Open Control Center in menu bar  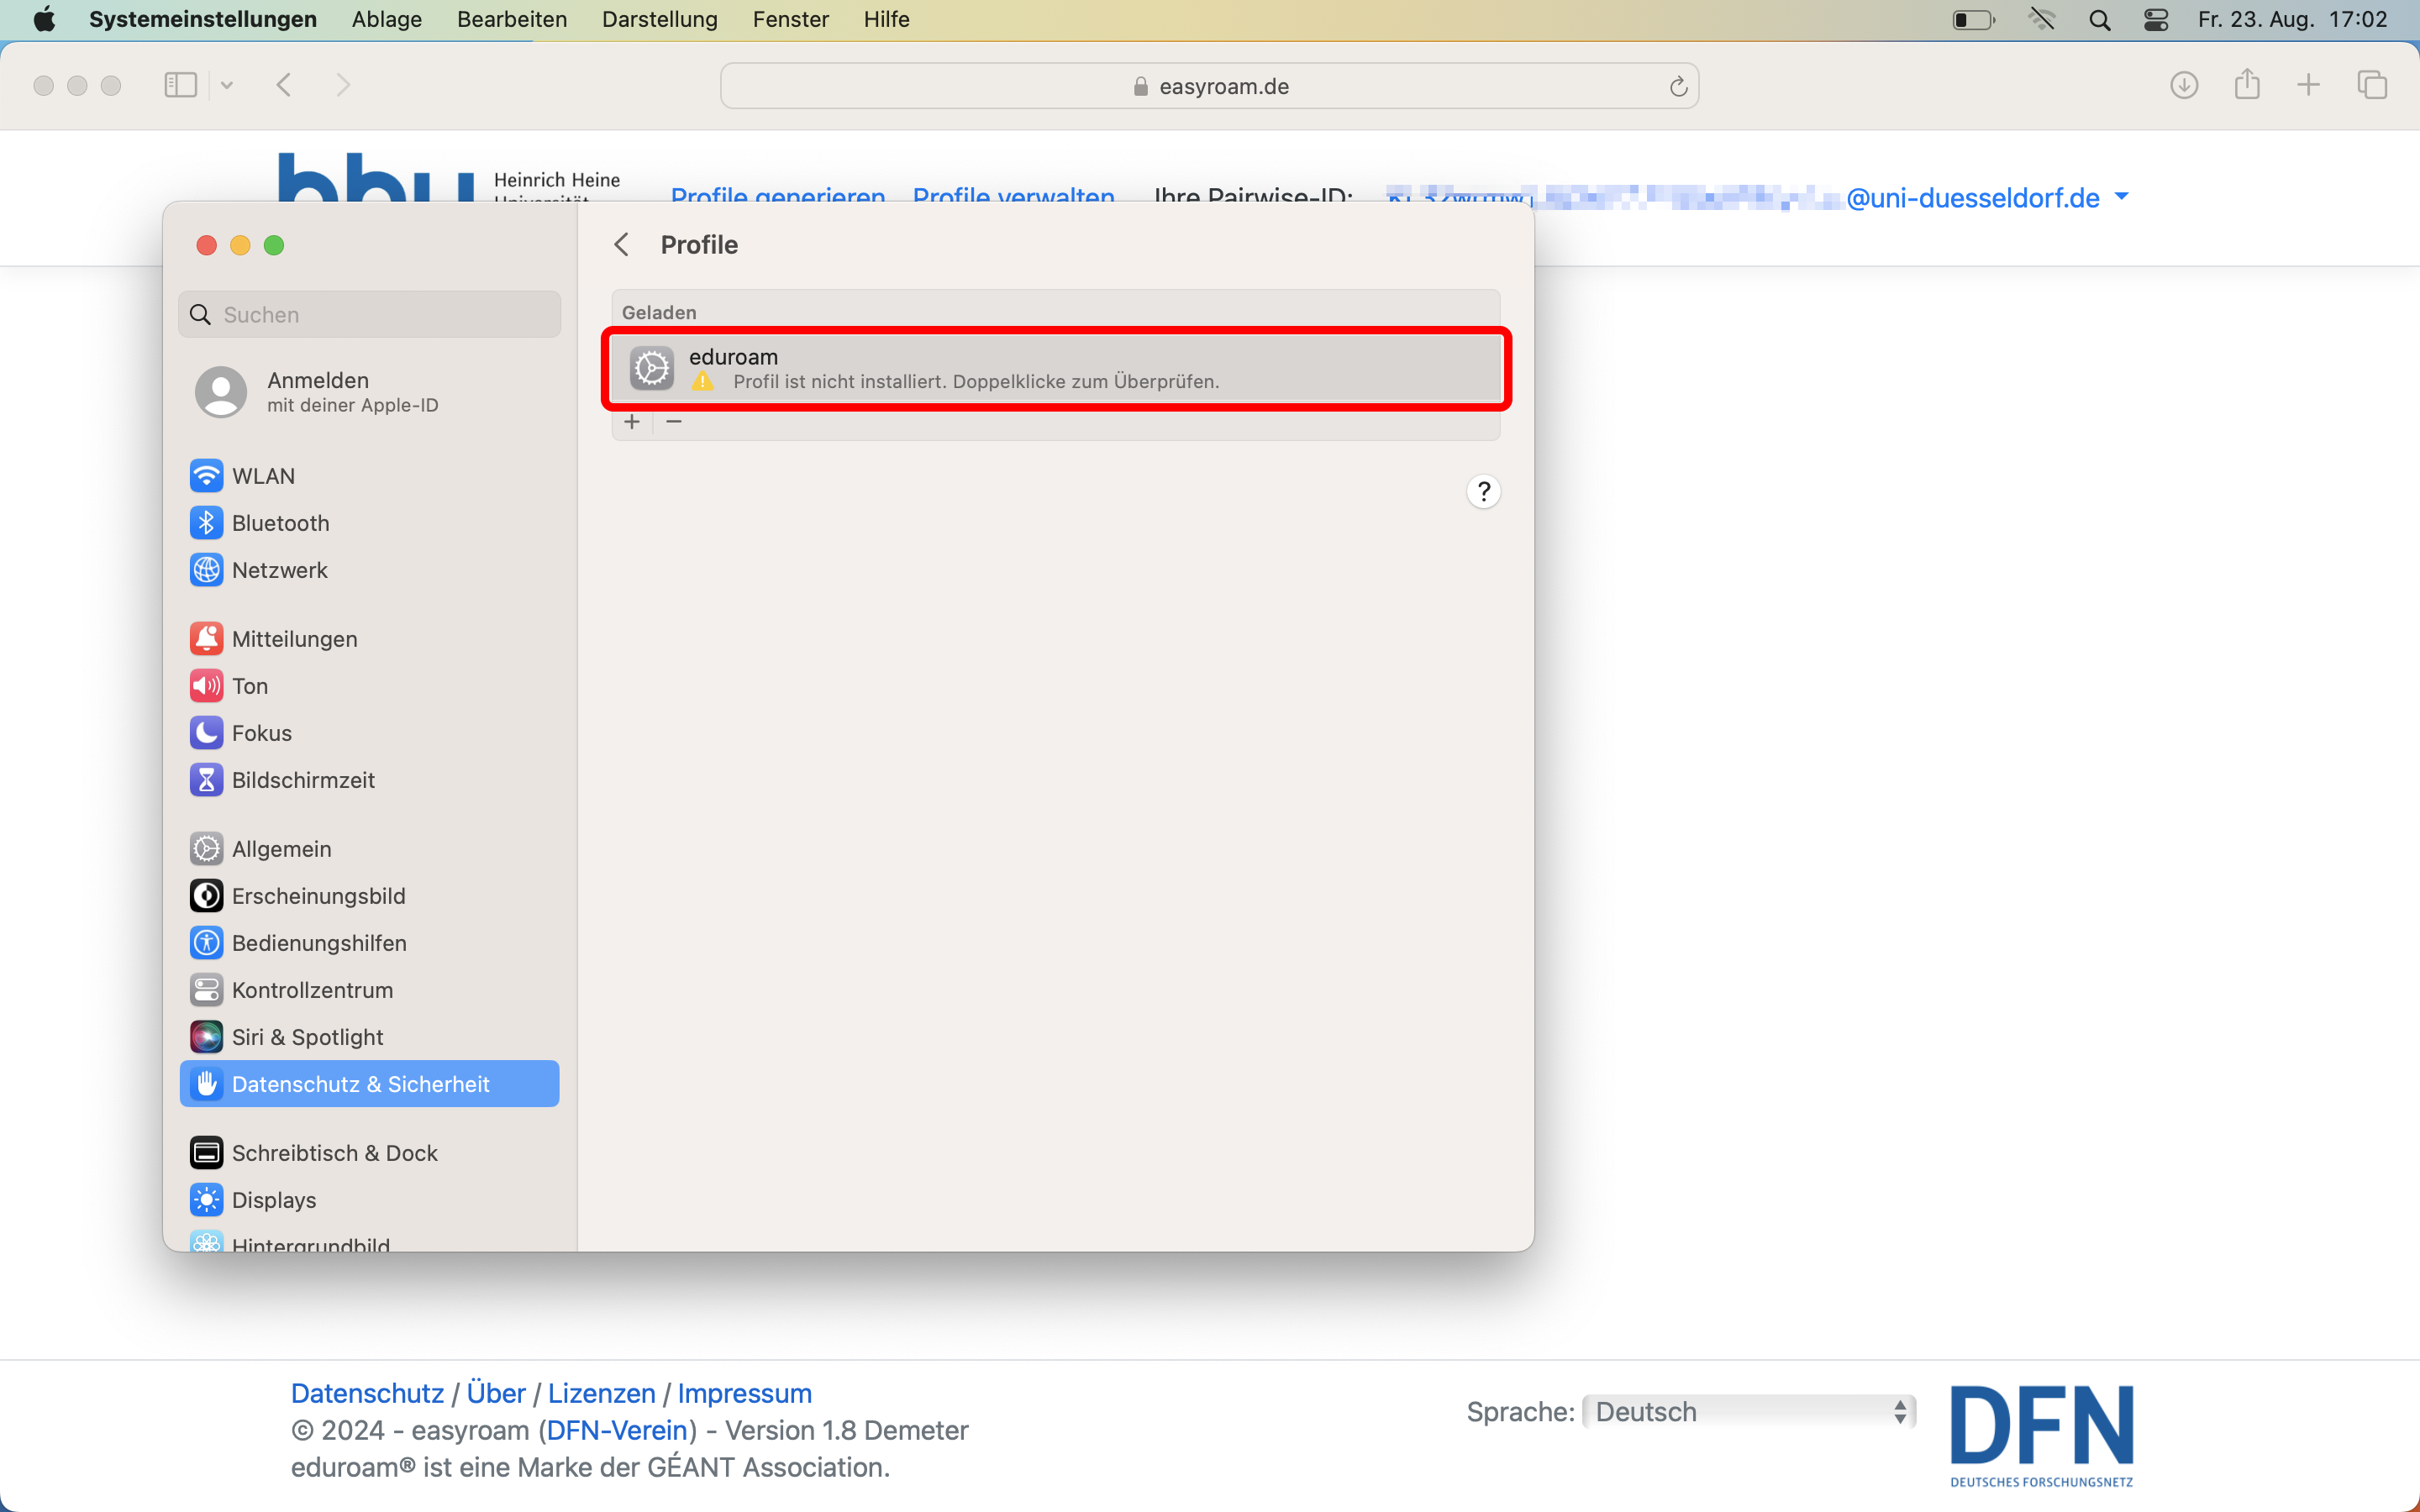tap(2156, 19)
